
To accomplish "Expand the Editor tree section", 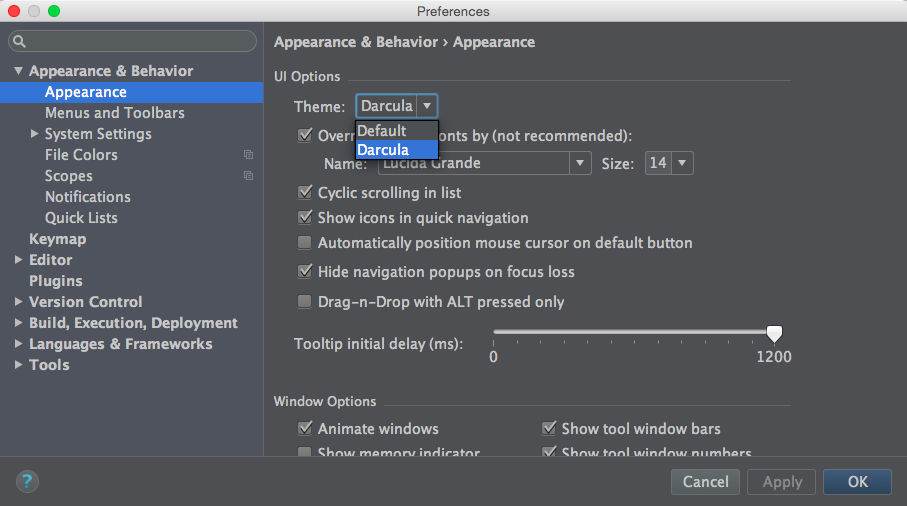I will click(19, 260).
